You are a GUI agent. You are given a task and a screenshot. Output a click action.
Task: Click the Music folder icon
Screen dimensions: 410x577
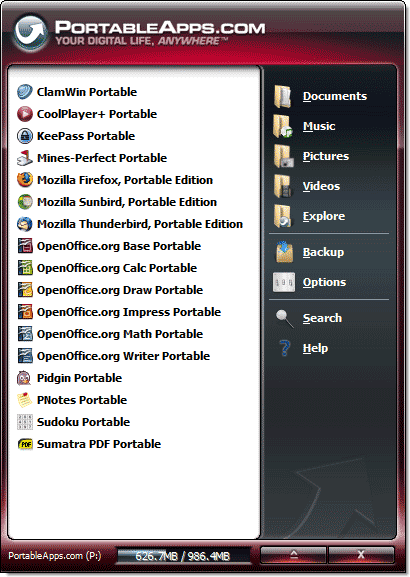pyautogui.click(x=283, y=126)
